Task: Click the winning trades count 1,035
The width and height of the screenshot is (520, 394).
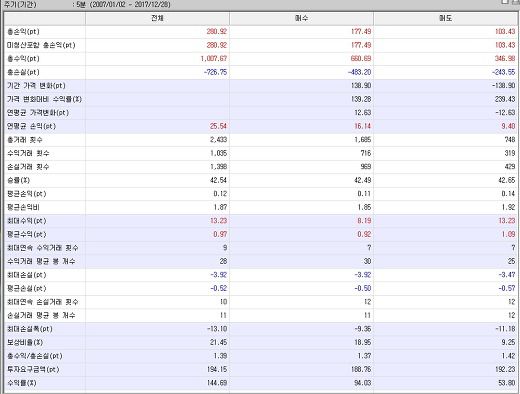Action: point(219,153)
